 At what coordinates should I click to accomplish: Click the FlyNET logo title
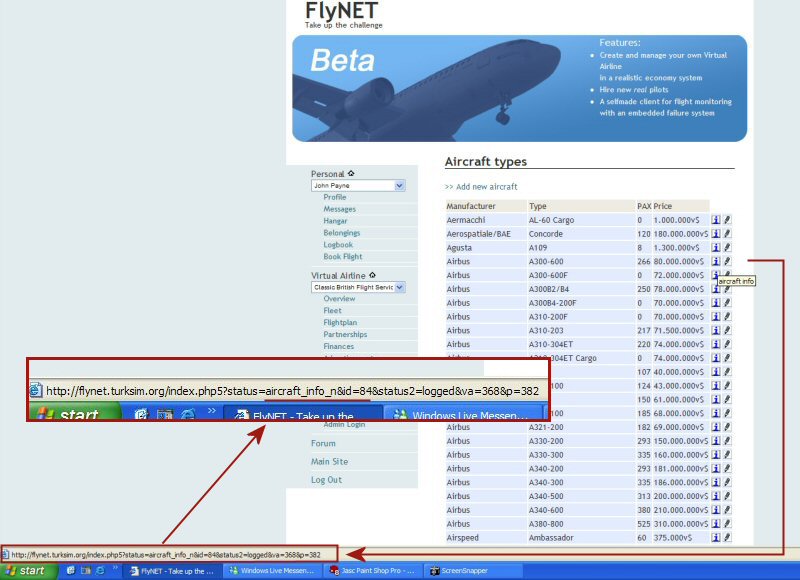coord(342,11)
